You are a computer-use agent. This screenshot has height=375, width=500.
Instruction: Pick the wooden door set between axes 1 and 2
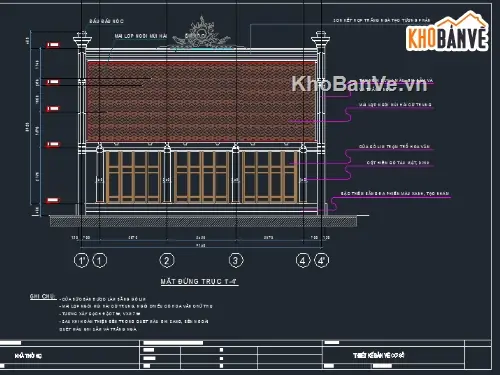tap(133, 177)
